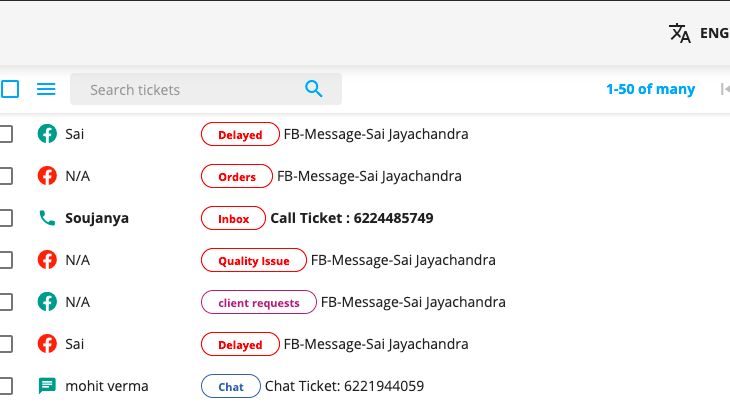This screenshot has height=403, width=730.
Task: Open Call Ticket : 6224485749
Action: click(351, 218)
